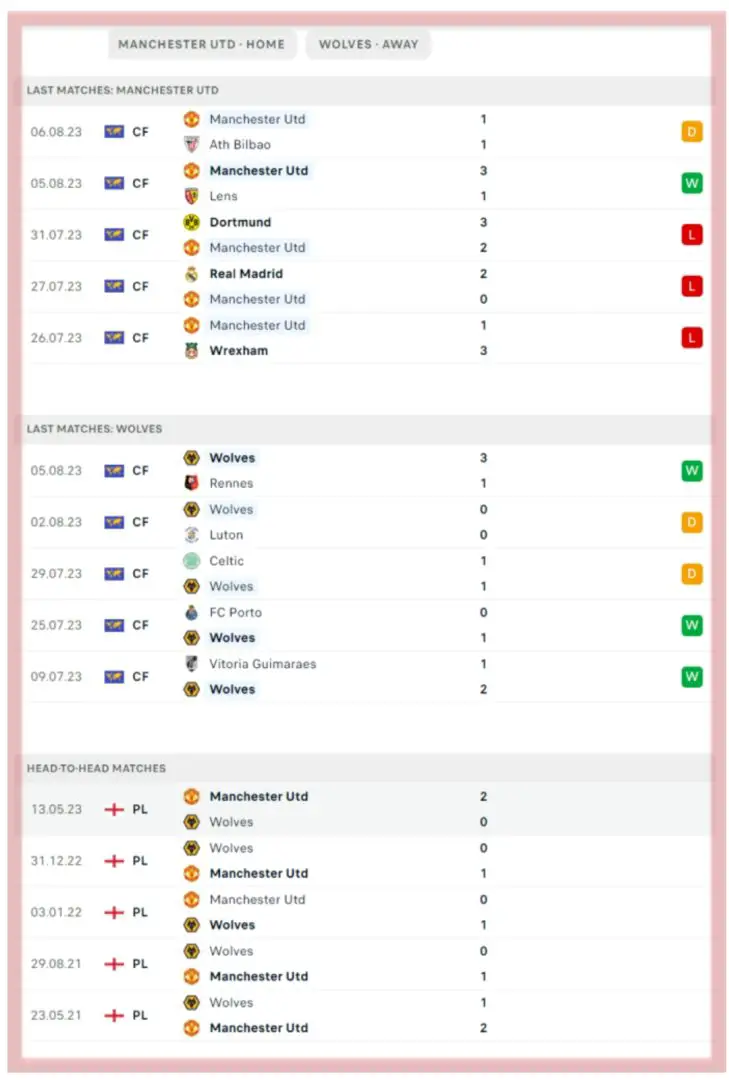This screenshot has height=1080, width=729.
Task: Click the Lens club crest icon
Action: [x=191, y=196]
